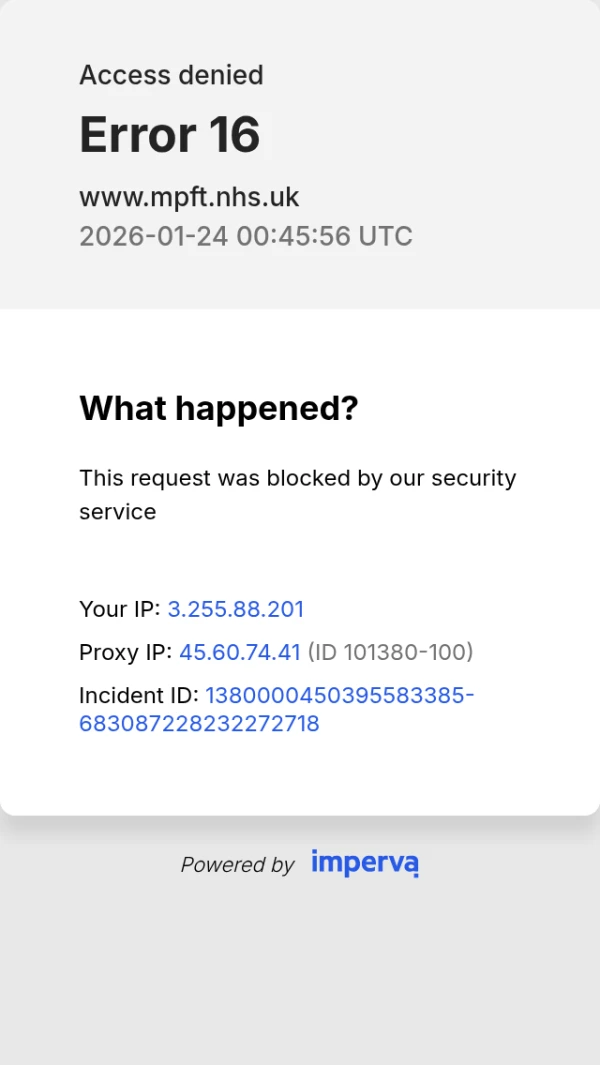Click the 'Proxy IP:' label
The image size is (600, 1065).
click(x=125, y=652)
